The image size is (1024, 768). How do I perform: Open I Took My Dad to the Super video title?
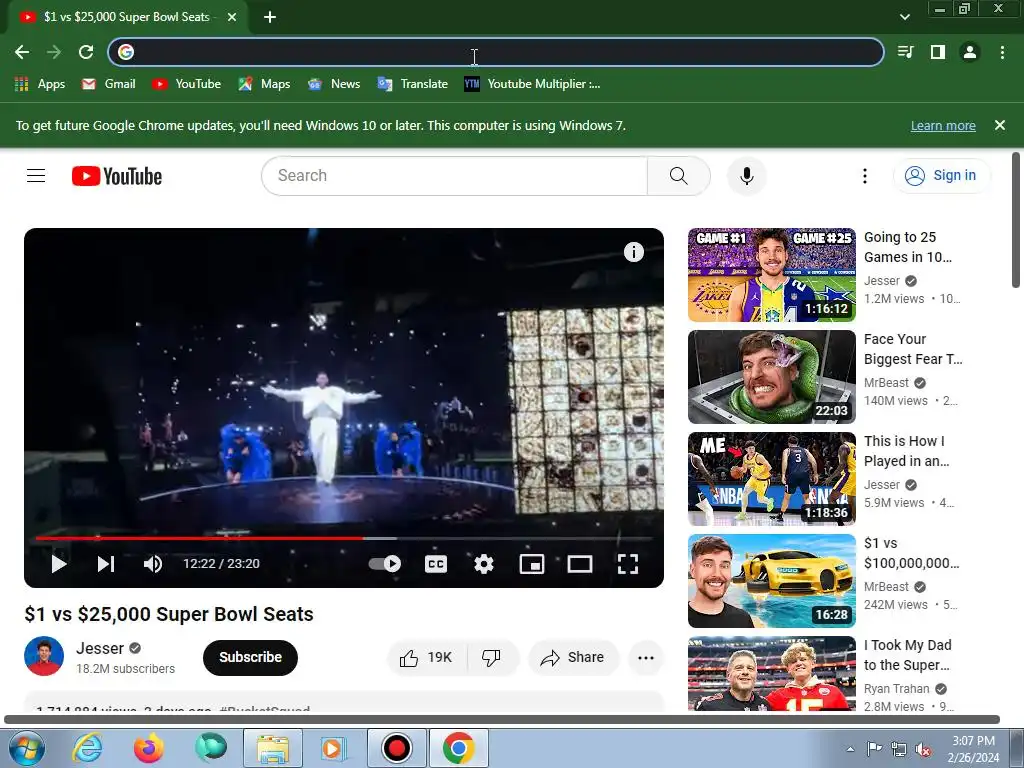click(x=907, y=655)
